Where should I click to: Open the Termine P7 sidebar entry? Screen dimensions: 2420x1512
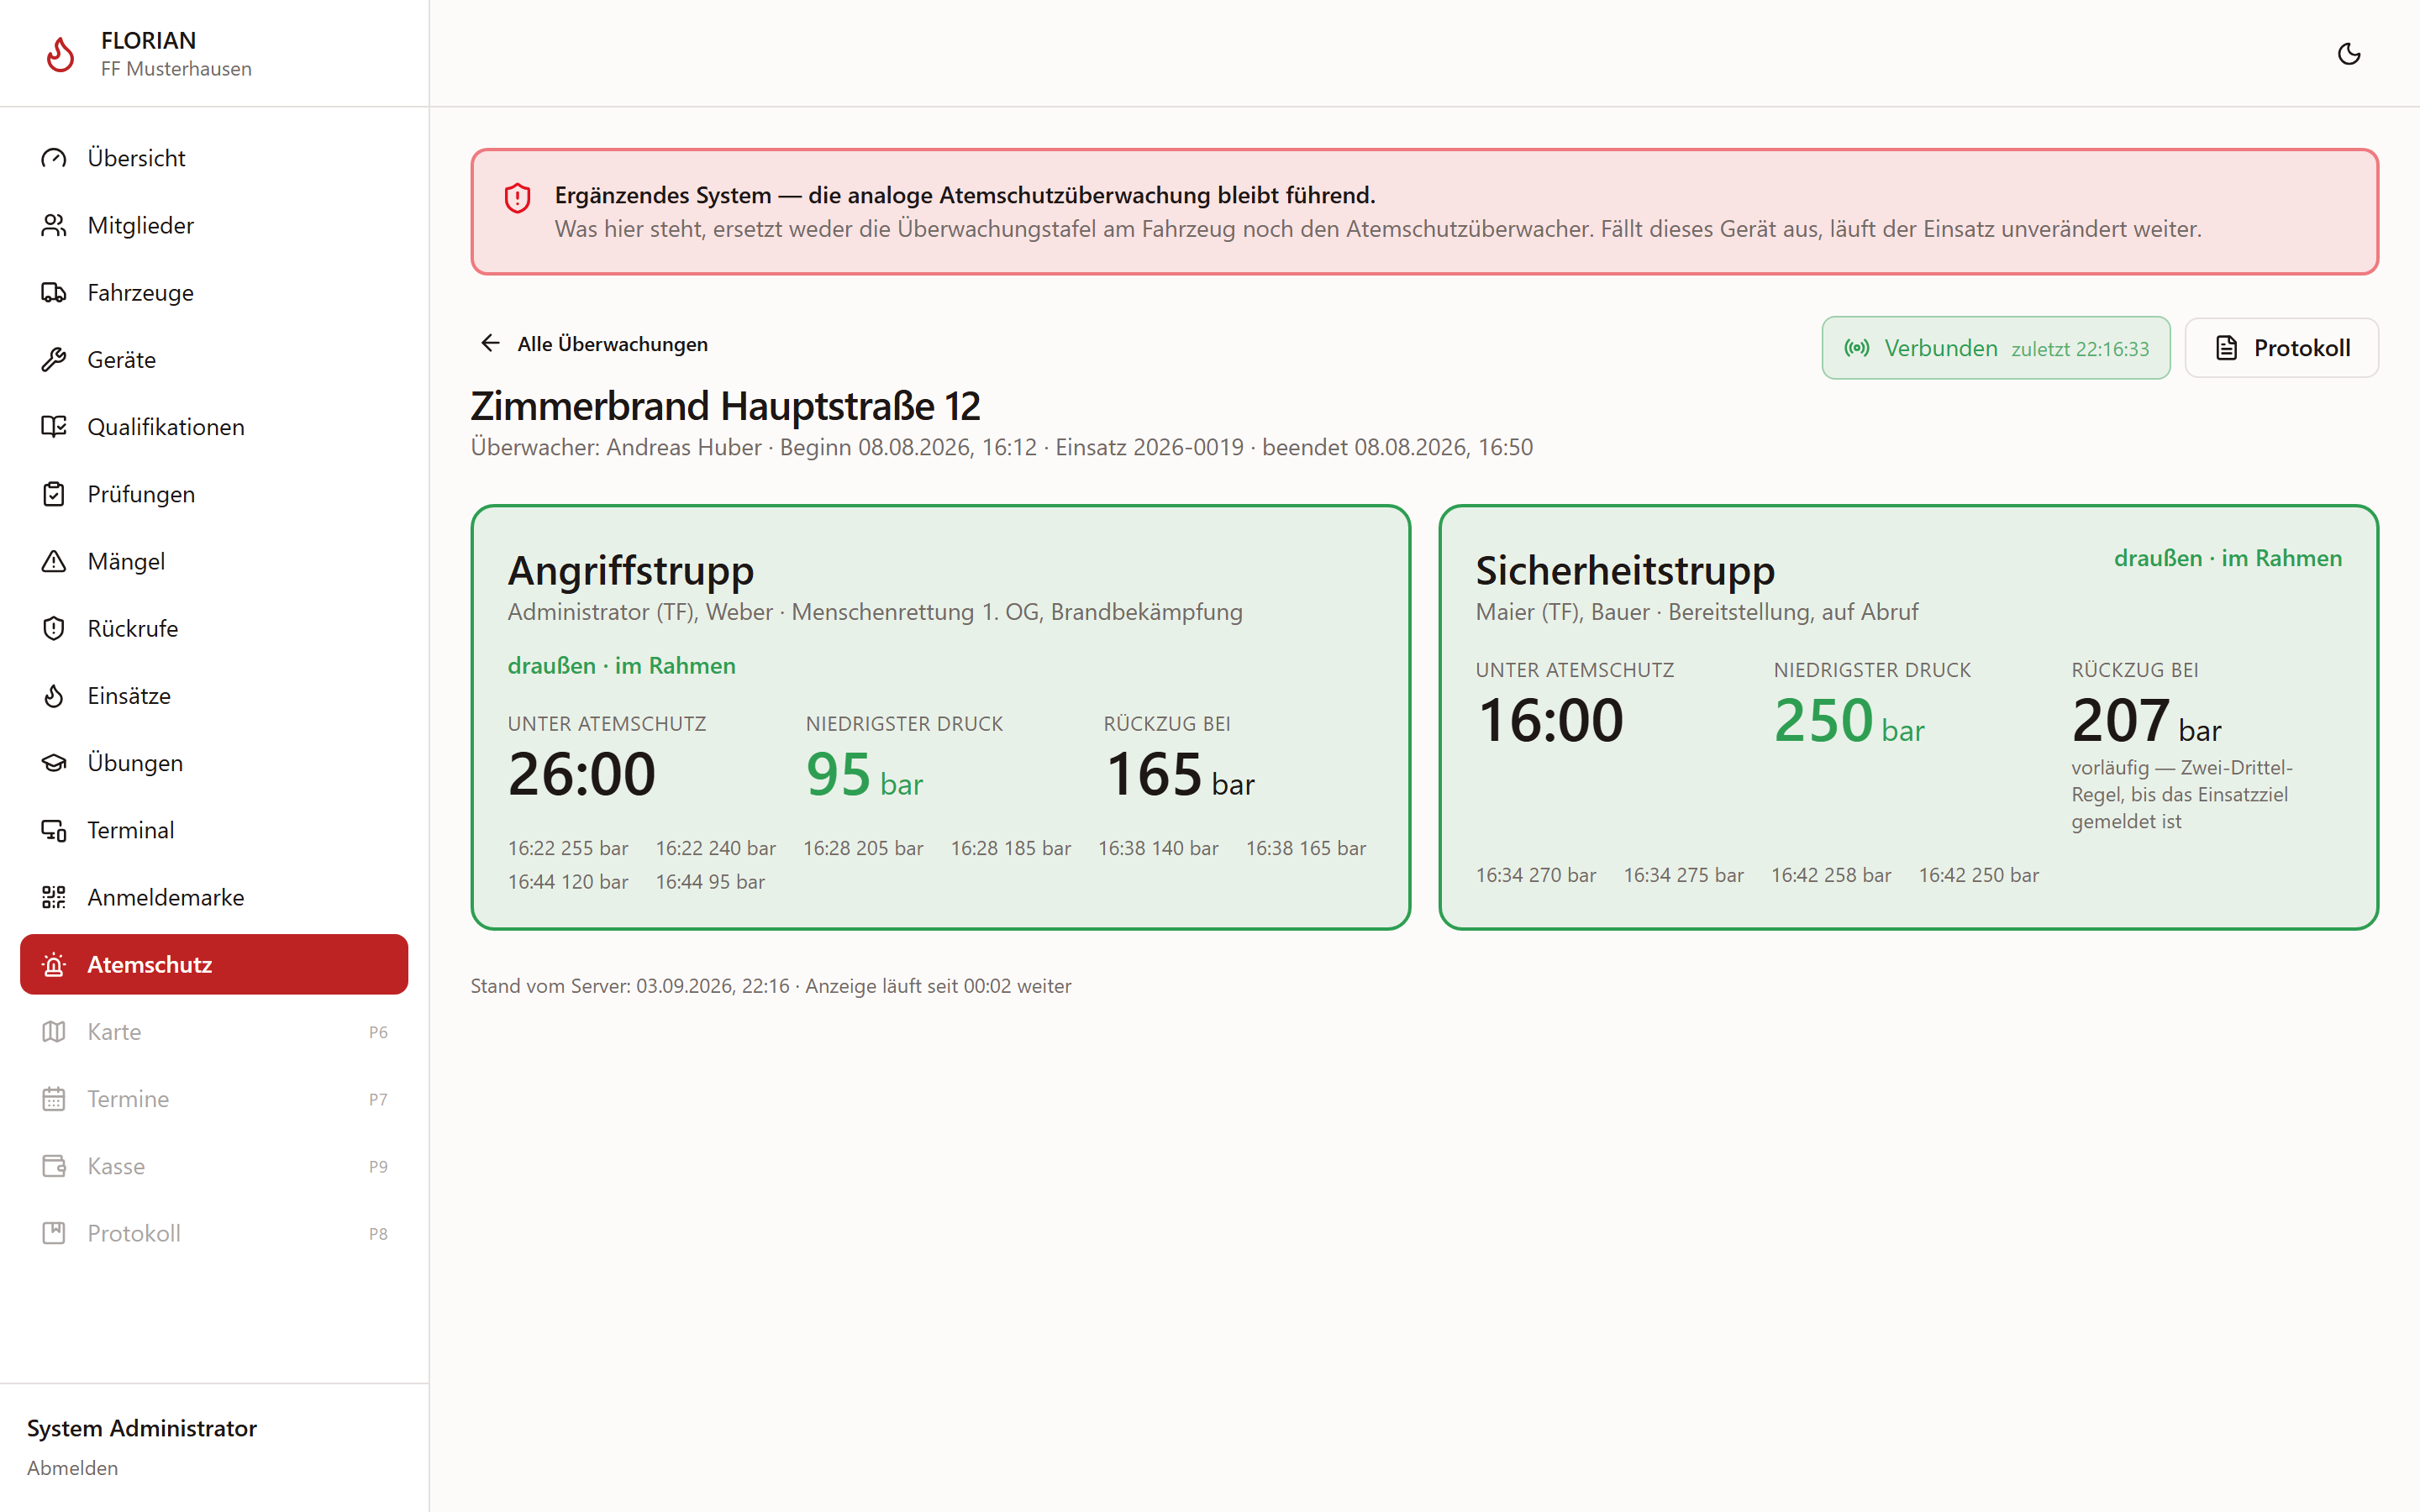point(214,1099)
